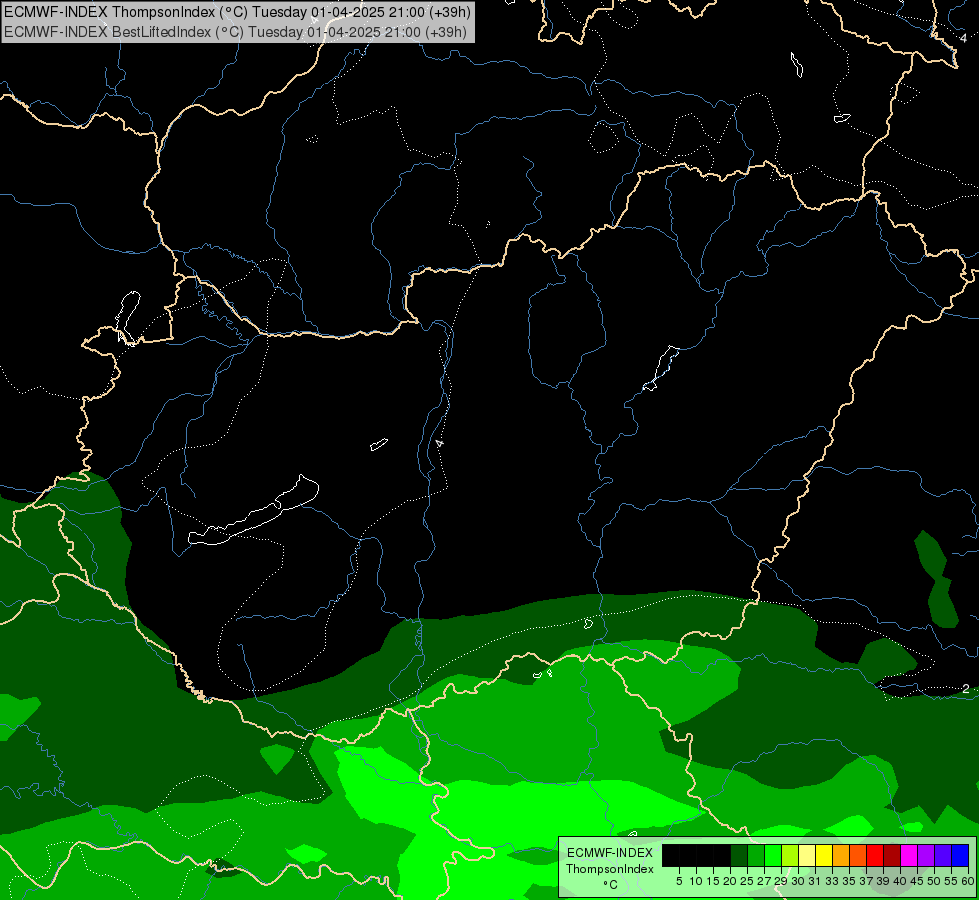Viewport: 979px width, 900px height.
Task: Choose the legend tick value '60'
Action: [968, 881]
